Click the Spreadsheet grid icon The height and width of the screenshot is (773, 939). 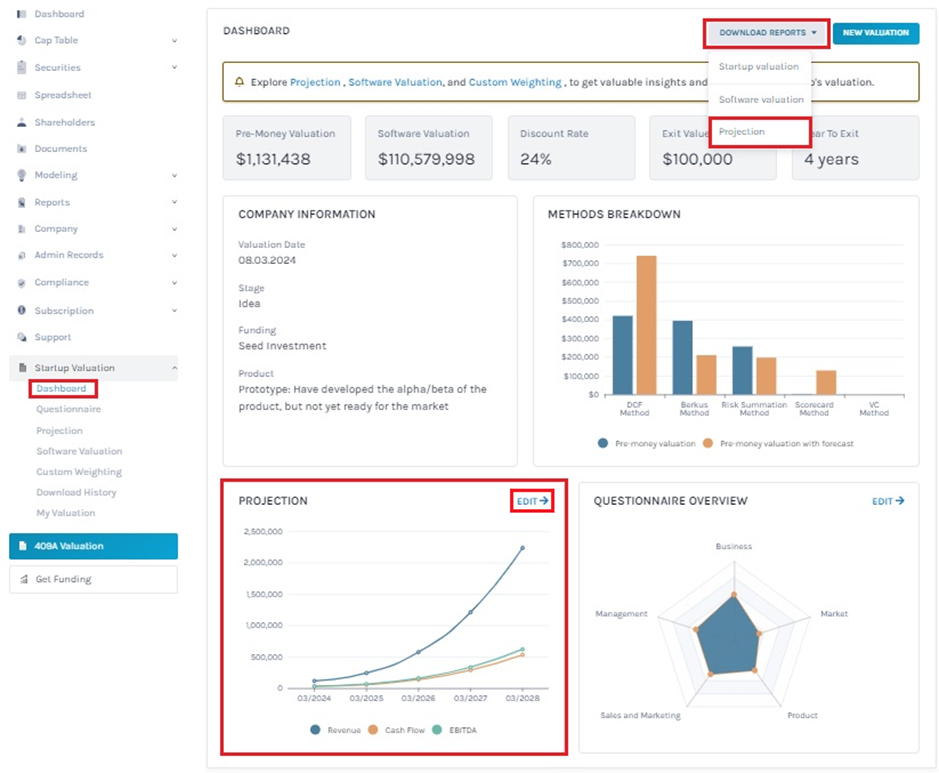[22, 95]
